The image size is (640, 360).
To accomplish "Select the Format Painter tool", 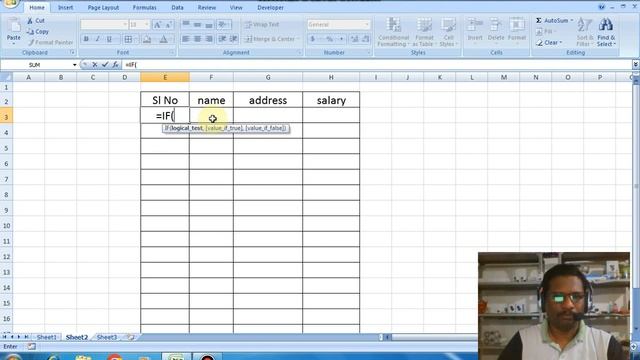I will click(50, 42).
